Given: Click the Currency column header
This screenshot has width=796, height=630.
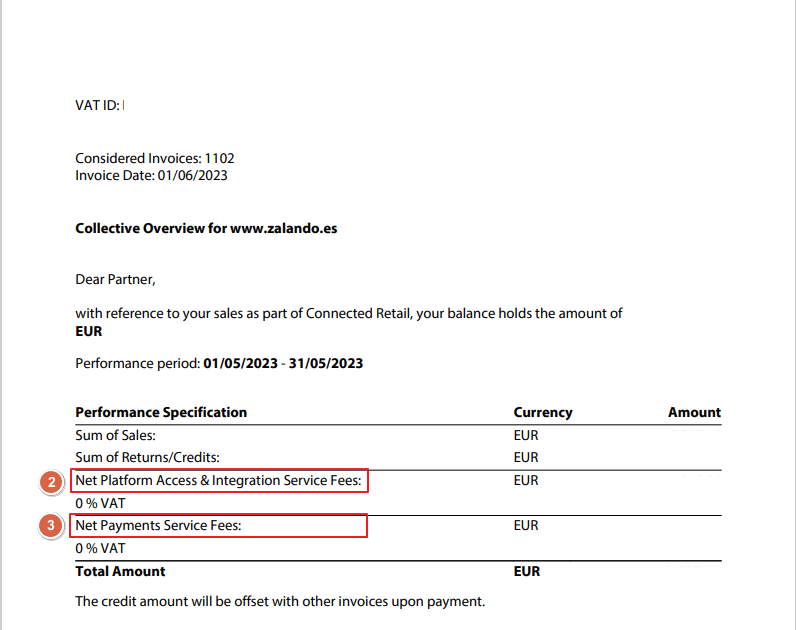Looking at the screenshot, I should pyautogui.click(x=543, y=412).
